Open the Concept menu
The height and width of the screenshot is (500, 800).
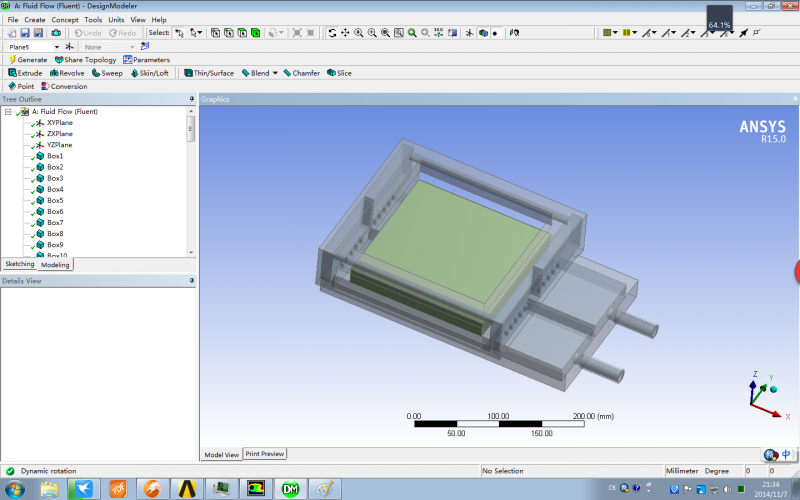pyautogui.click(x=65, y=19)
